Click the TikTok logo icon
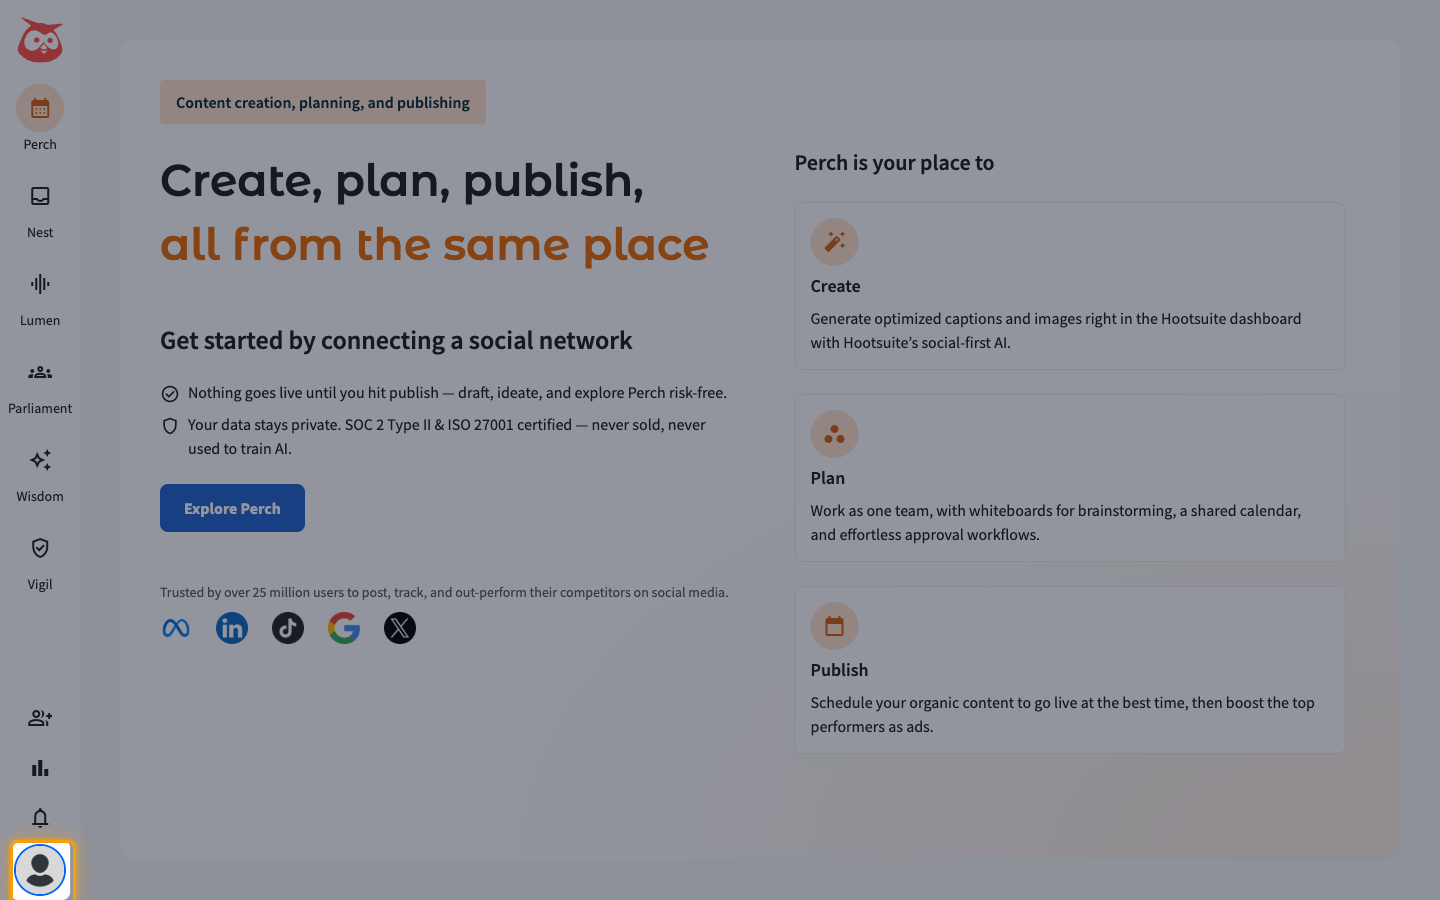Viewport: 1440px width, 900px height. pyautogui.click(x=288, y=628)
